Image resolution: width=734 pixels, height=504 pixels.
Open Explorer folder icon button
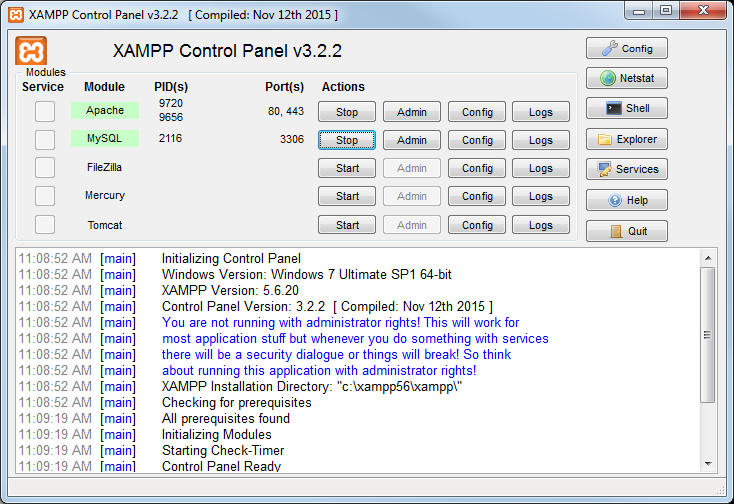(626, 139)
